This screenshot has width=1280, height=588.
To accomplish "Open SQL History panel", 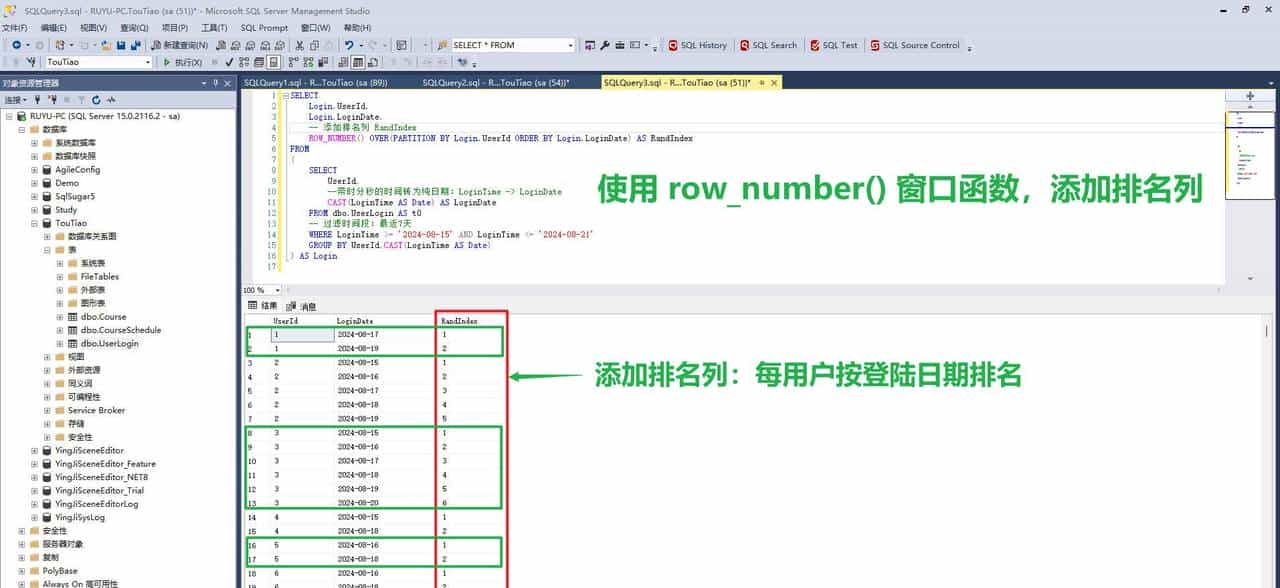I will 700,45.
